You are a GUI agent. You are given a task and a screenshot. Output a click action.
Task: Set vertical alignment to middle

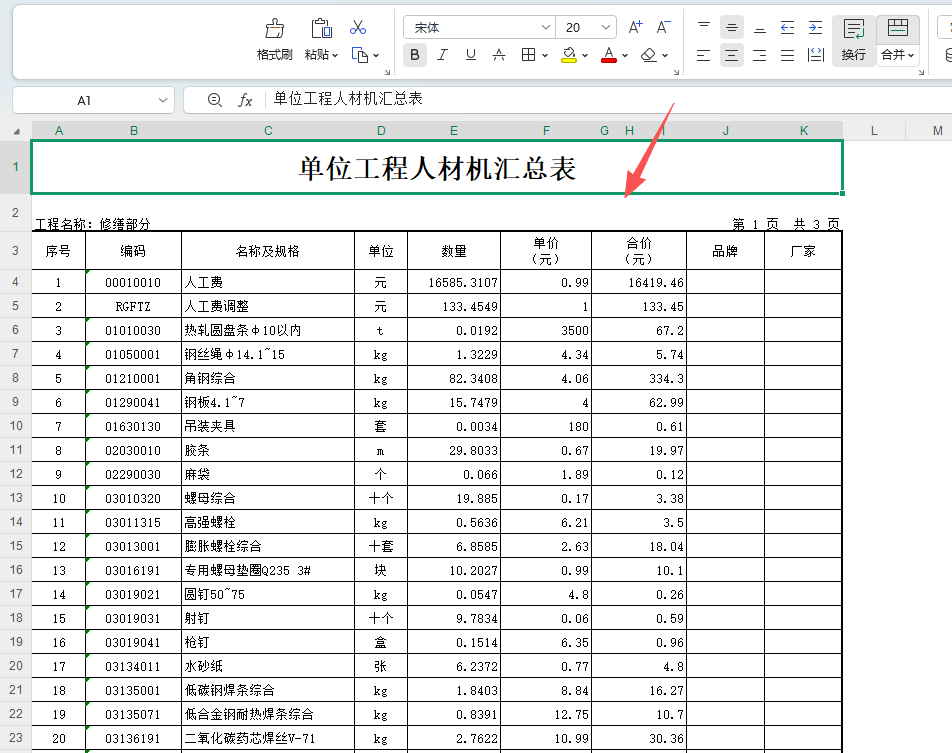(732, 27)
